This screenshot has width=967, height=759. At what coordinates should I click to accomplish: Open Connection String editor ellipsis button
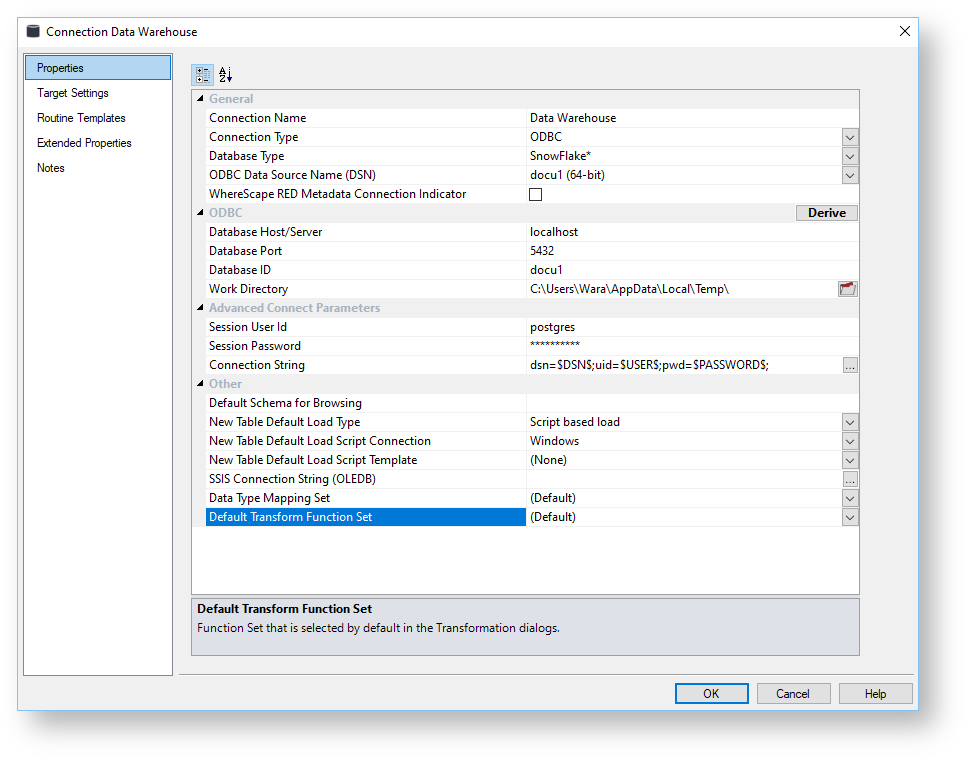click(850, 366)
